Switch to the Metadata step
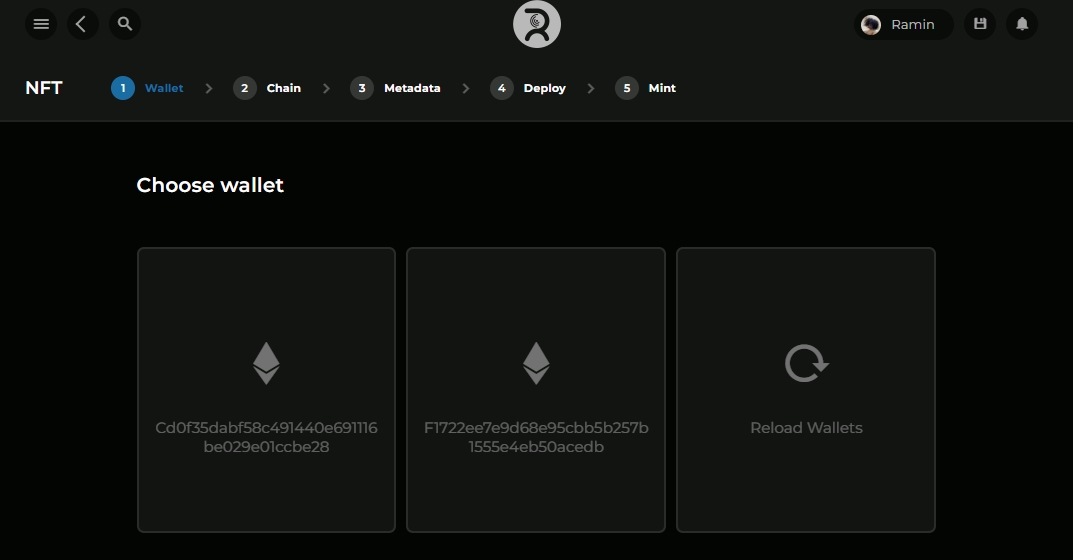 [397, 88]
